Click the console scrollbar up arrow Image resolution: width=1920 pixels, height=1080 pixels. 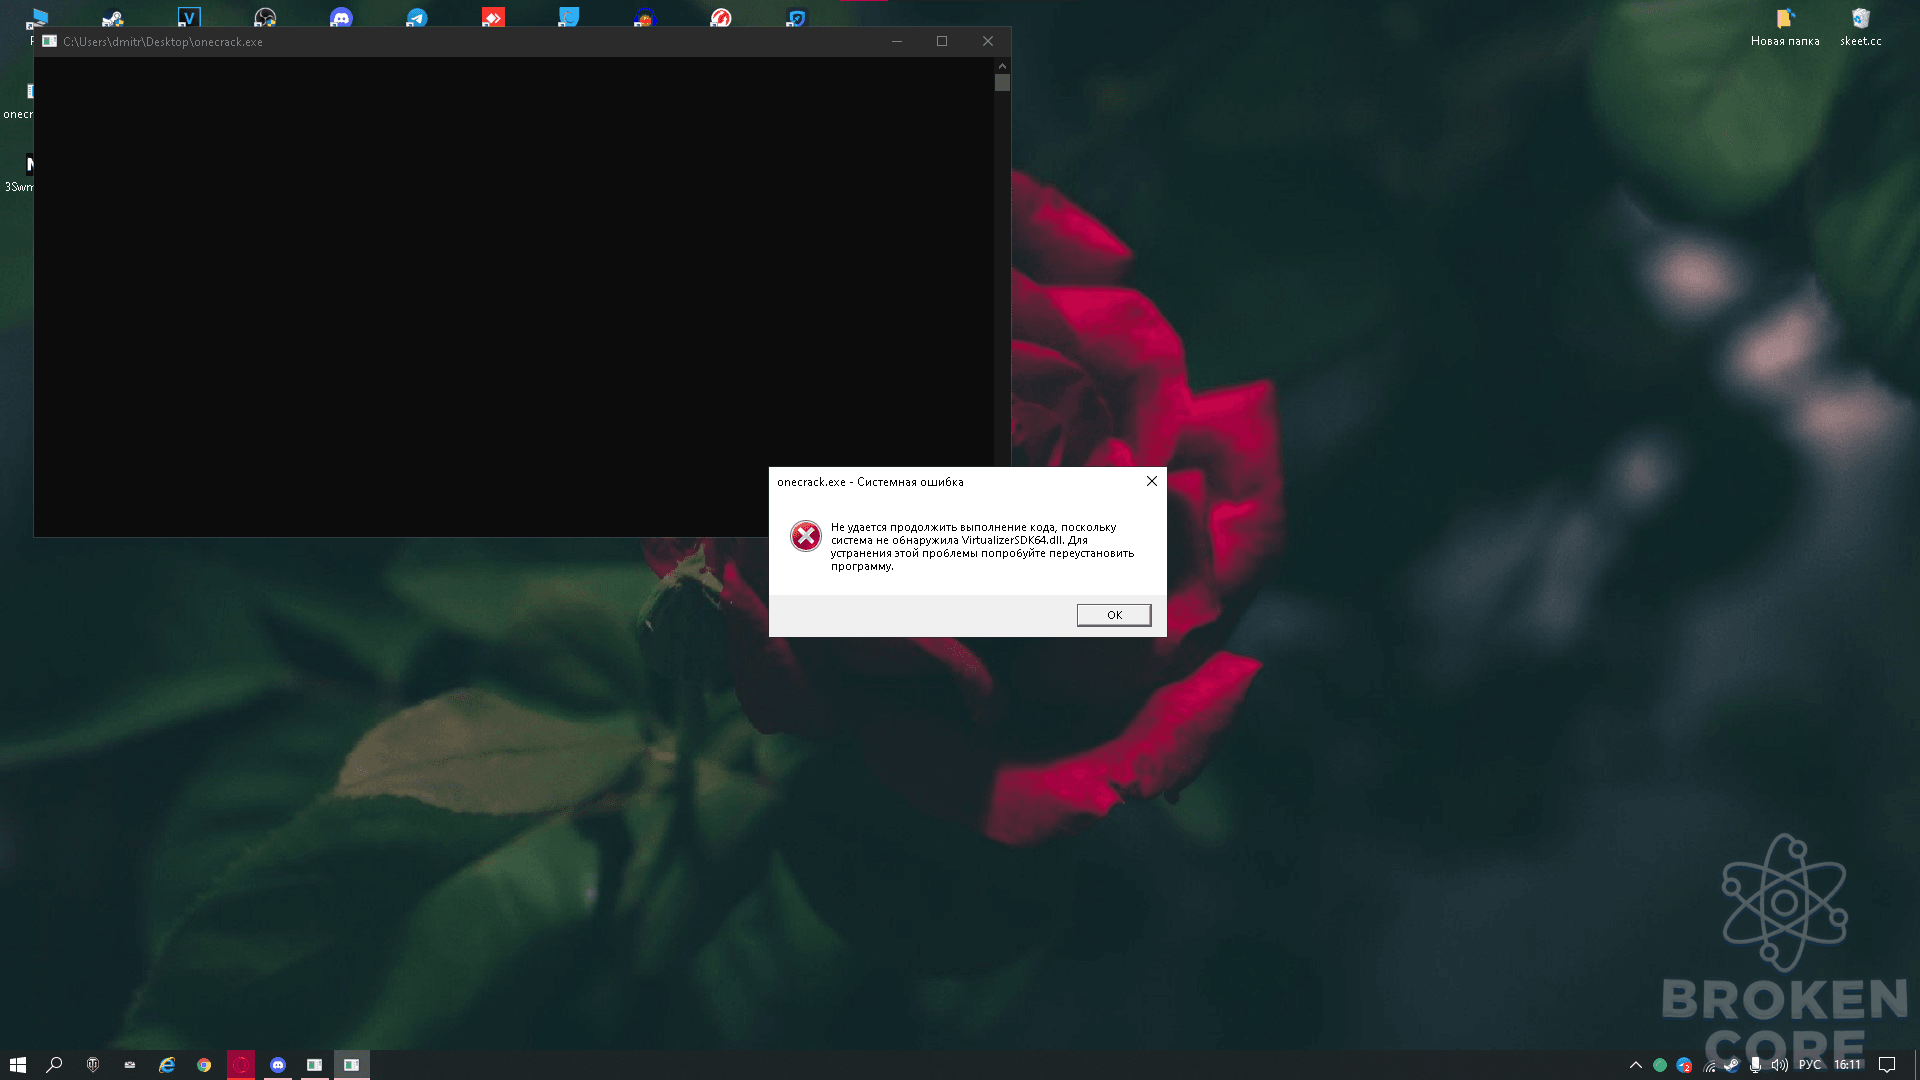(1002, 65)
